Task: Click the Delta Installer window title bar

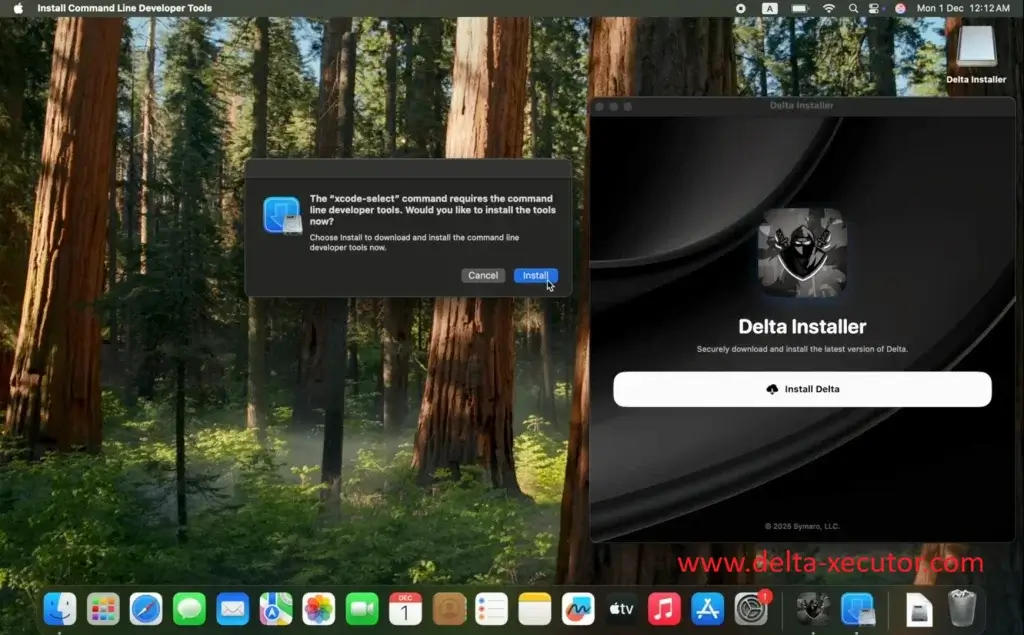Action: [x=802, y=106]
